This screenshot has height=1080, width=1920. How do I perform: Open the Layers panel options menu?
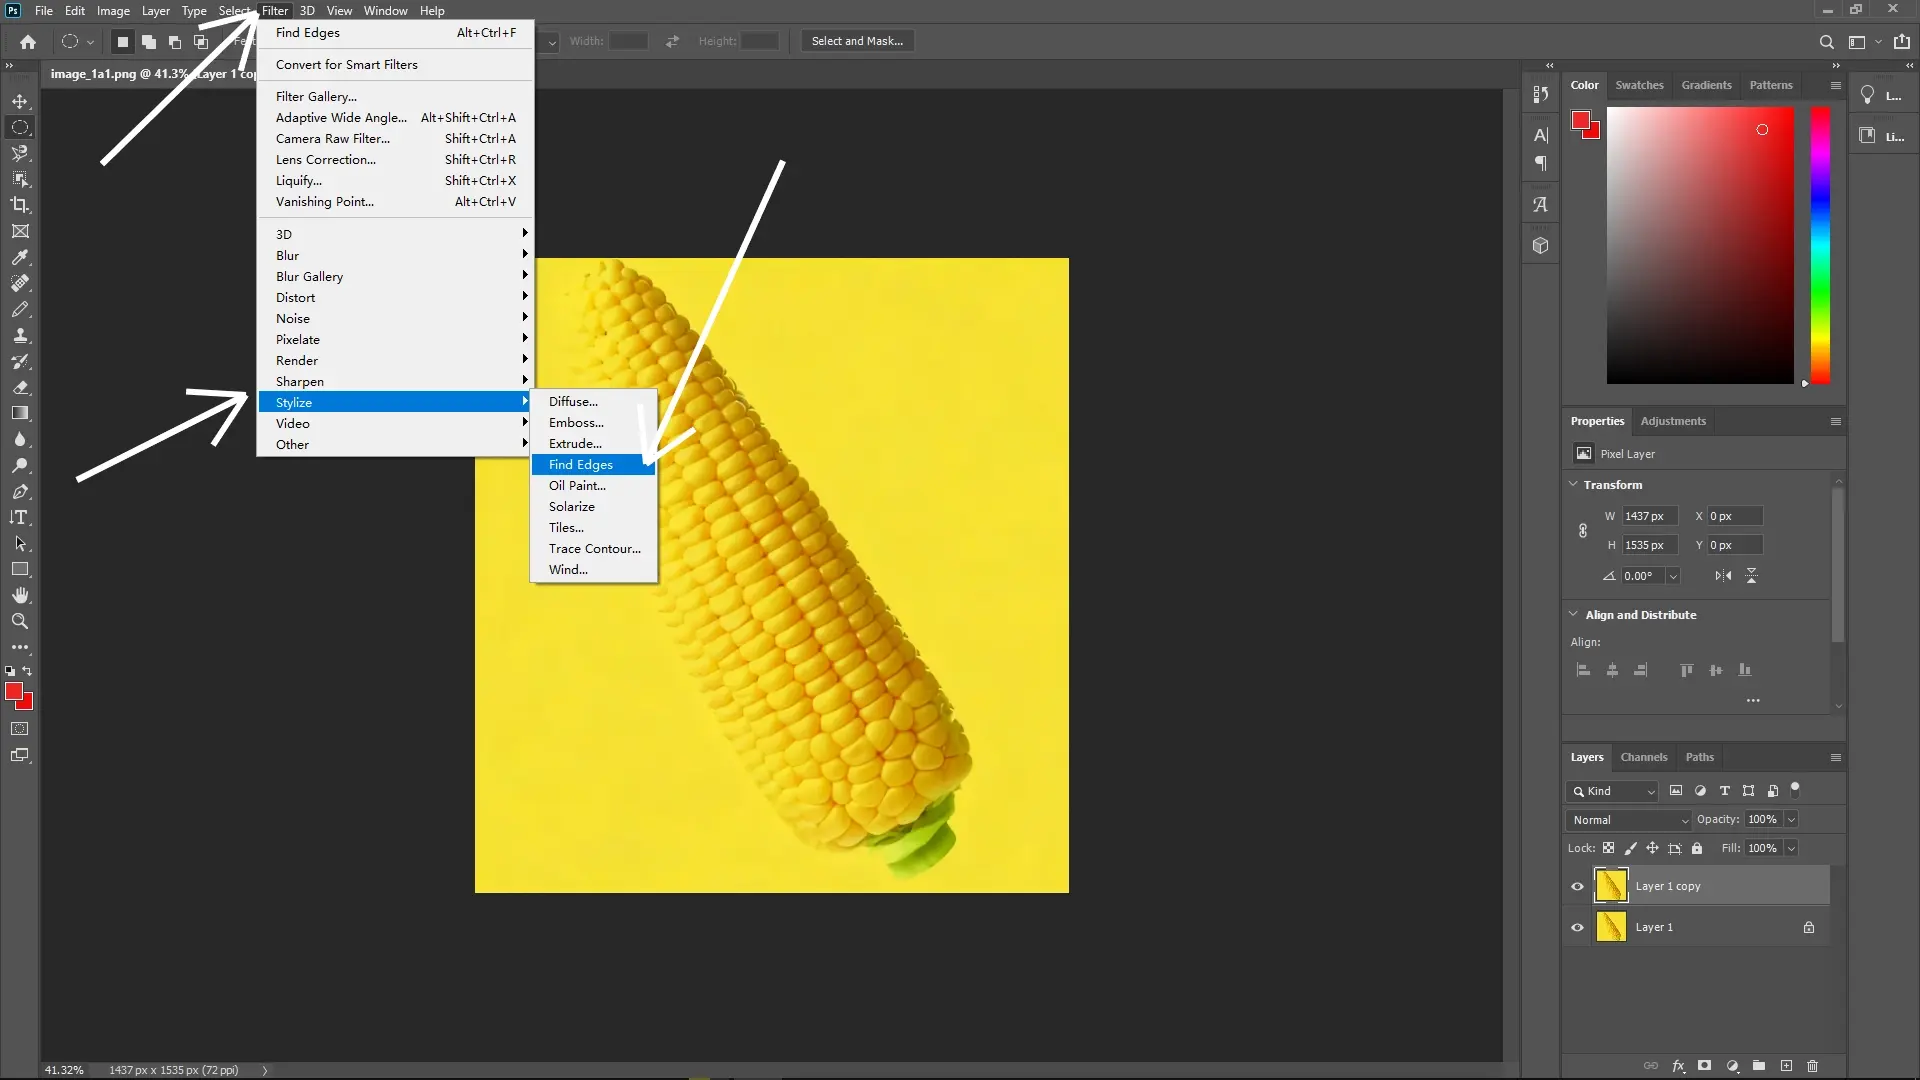(1835, 757)
